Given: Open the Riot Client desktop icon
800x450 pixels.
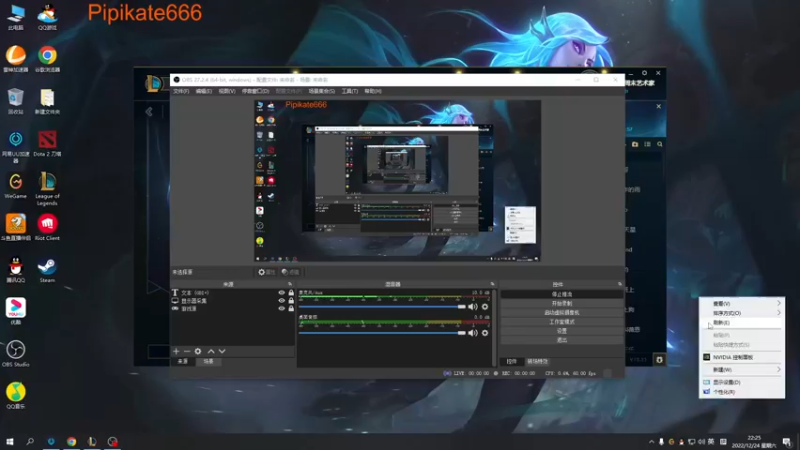Looking at the screenshot, I should point(47,227).
